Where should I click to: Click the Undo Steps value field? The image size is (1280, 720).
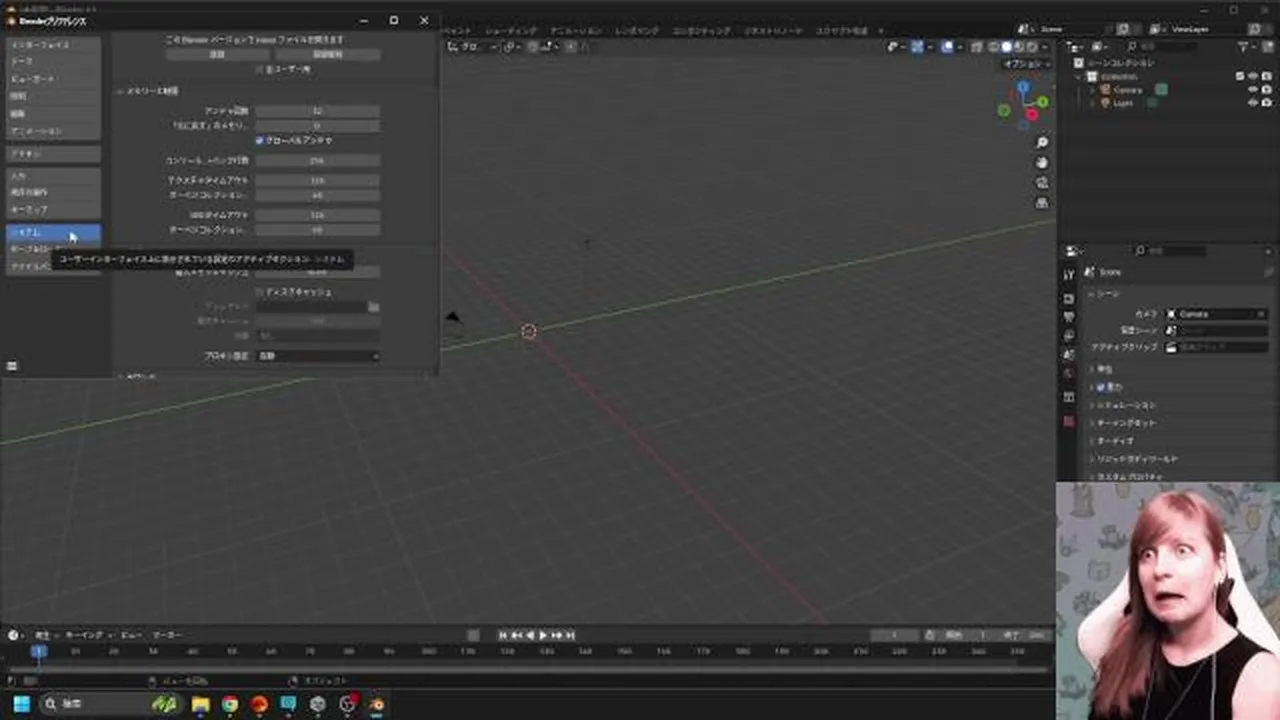(x=318, y=111)
